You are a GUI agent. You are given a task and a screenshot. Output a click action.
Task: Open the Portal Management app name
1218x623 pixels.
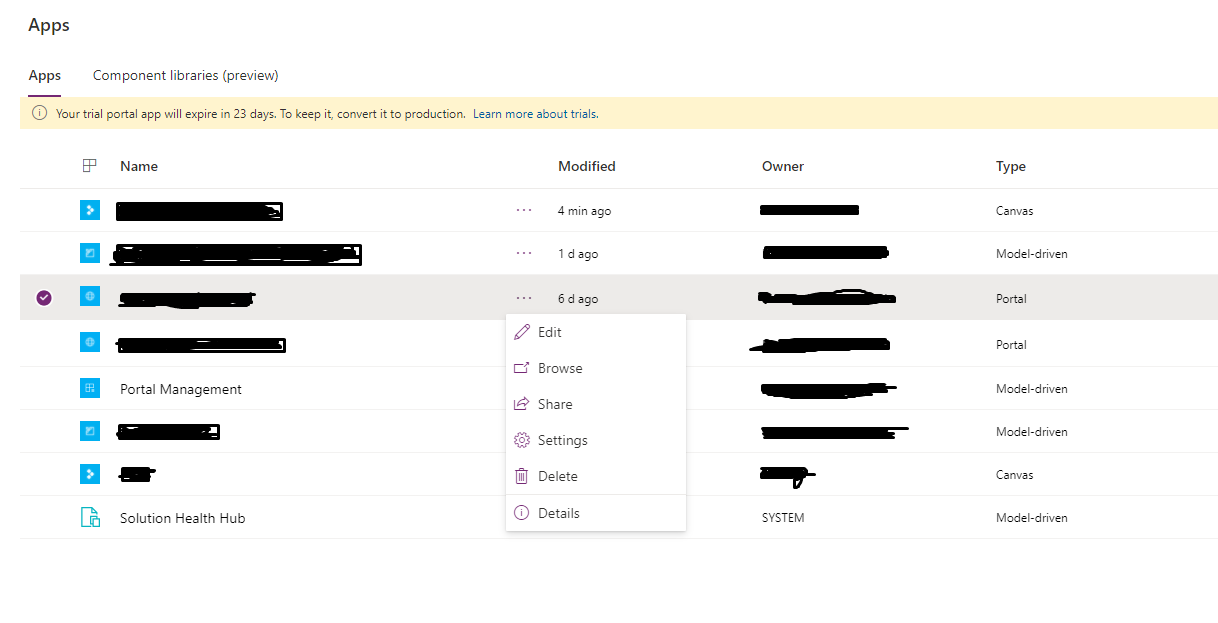[181, 389]
